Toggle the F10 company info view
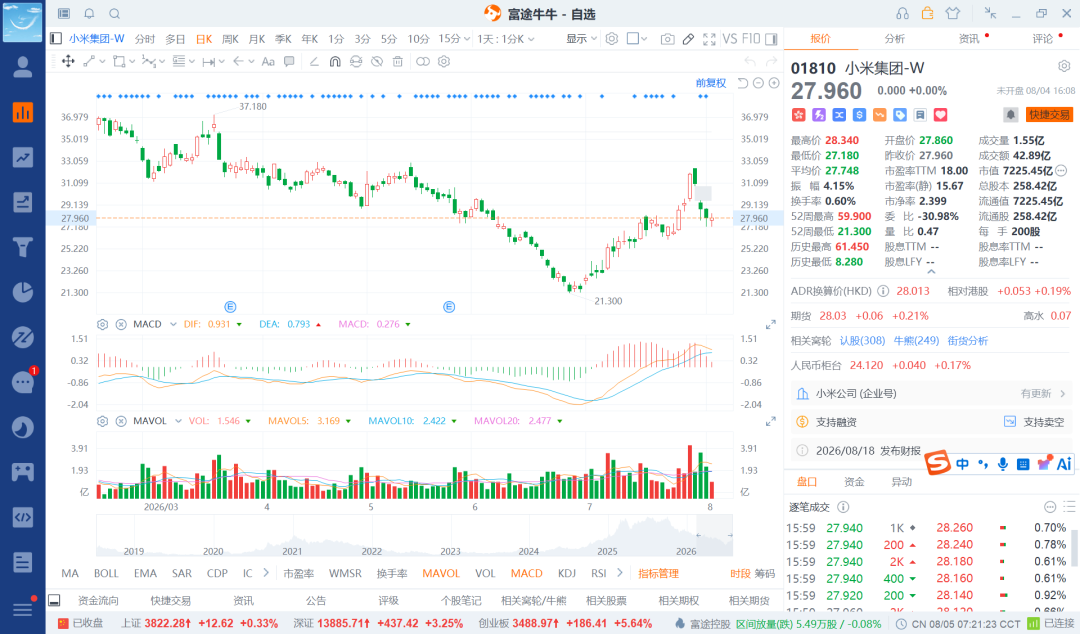The height and width of the screenshot is (634, 1080). click(x=751, y=39)
